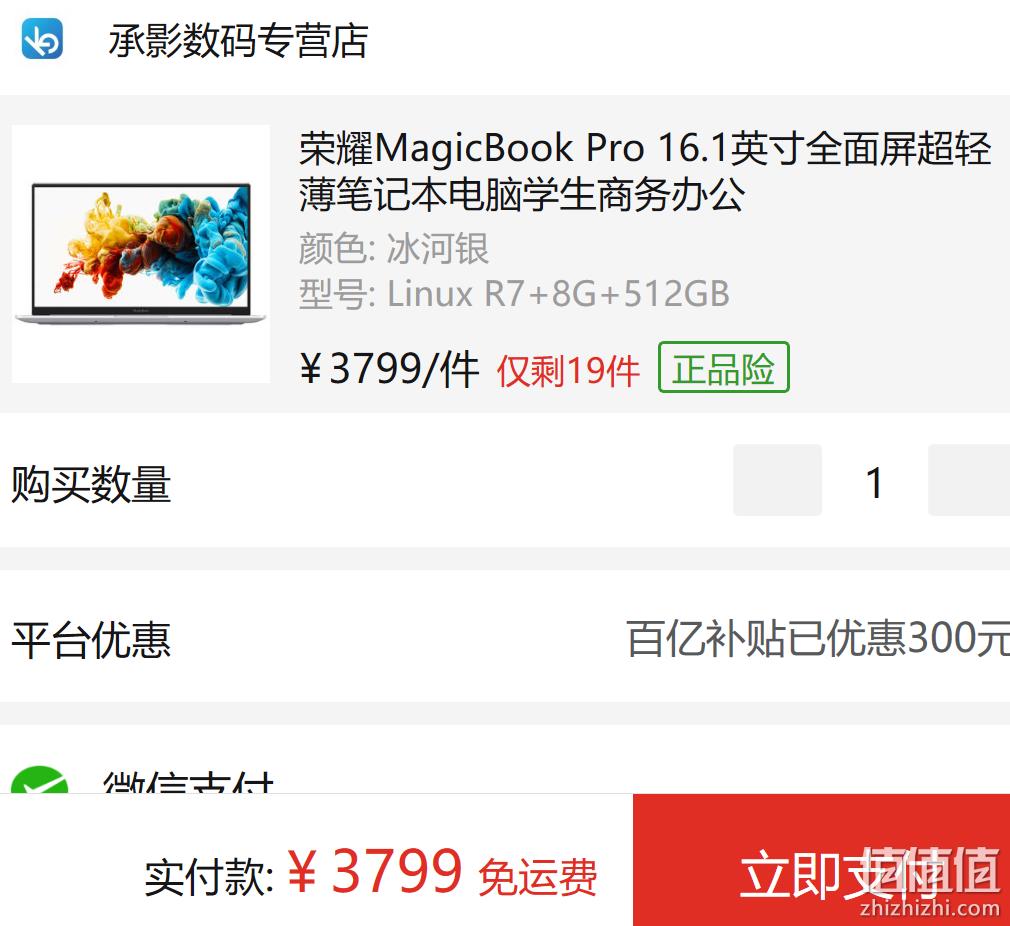
Task: Increase purchase quantity with plus button
Action: point(969,480)
